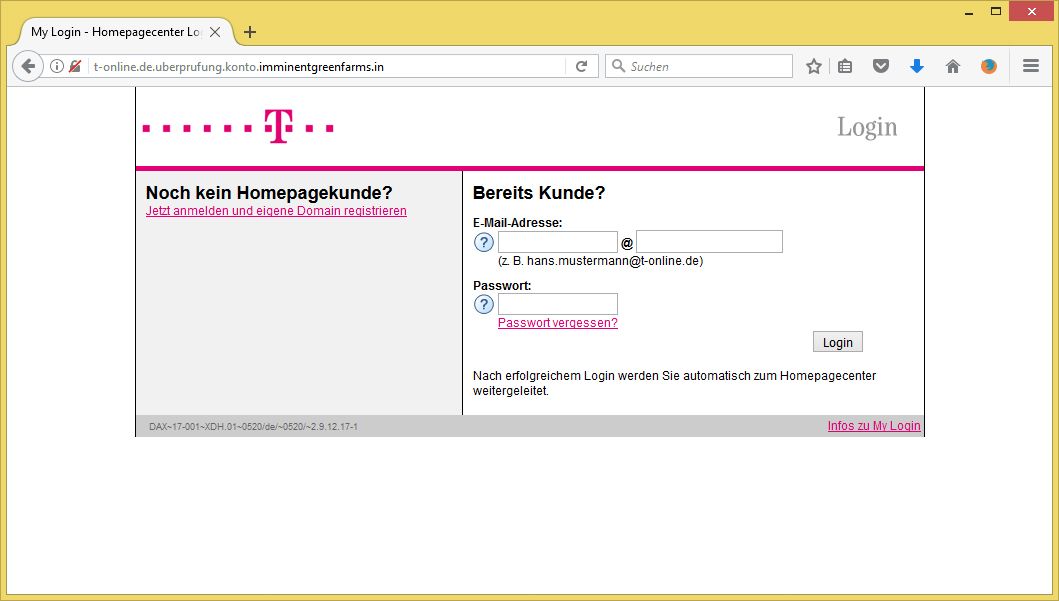Click the gray 'Login' header title
This screenshot has height=601, width=1059.
point(867,126)
